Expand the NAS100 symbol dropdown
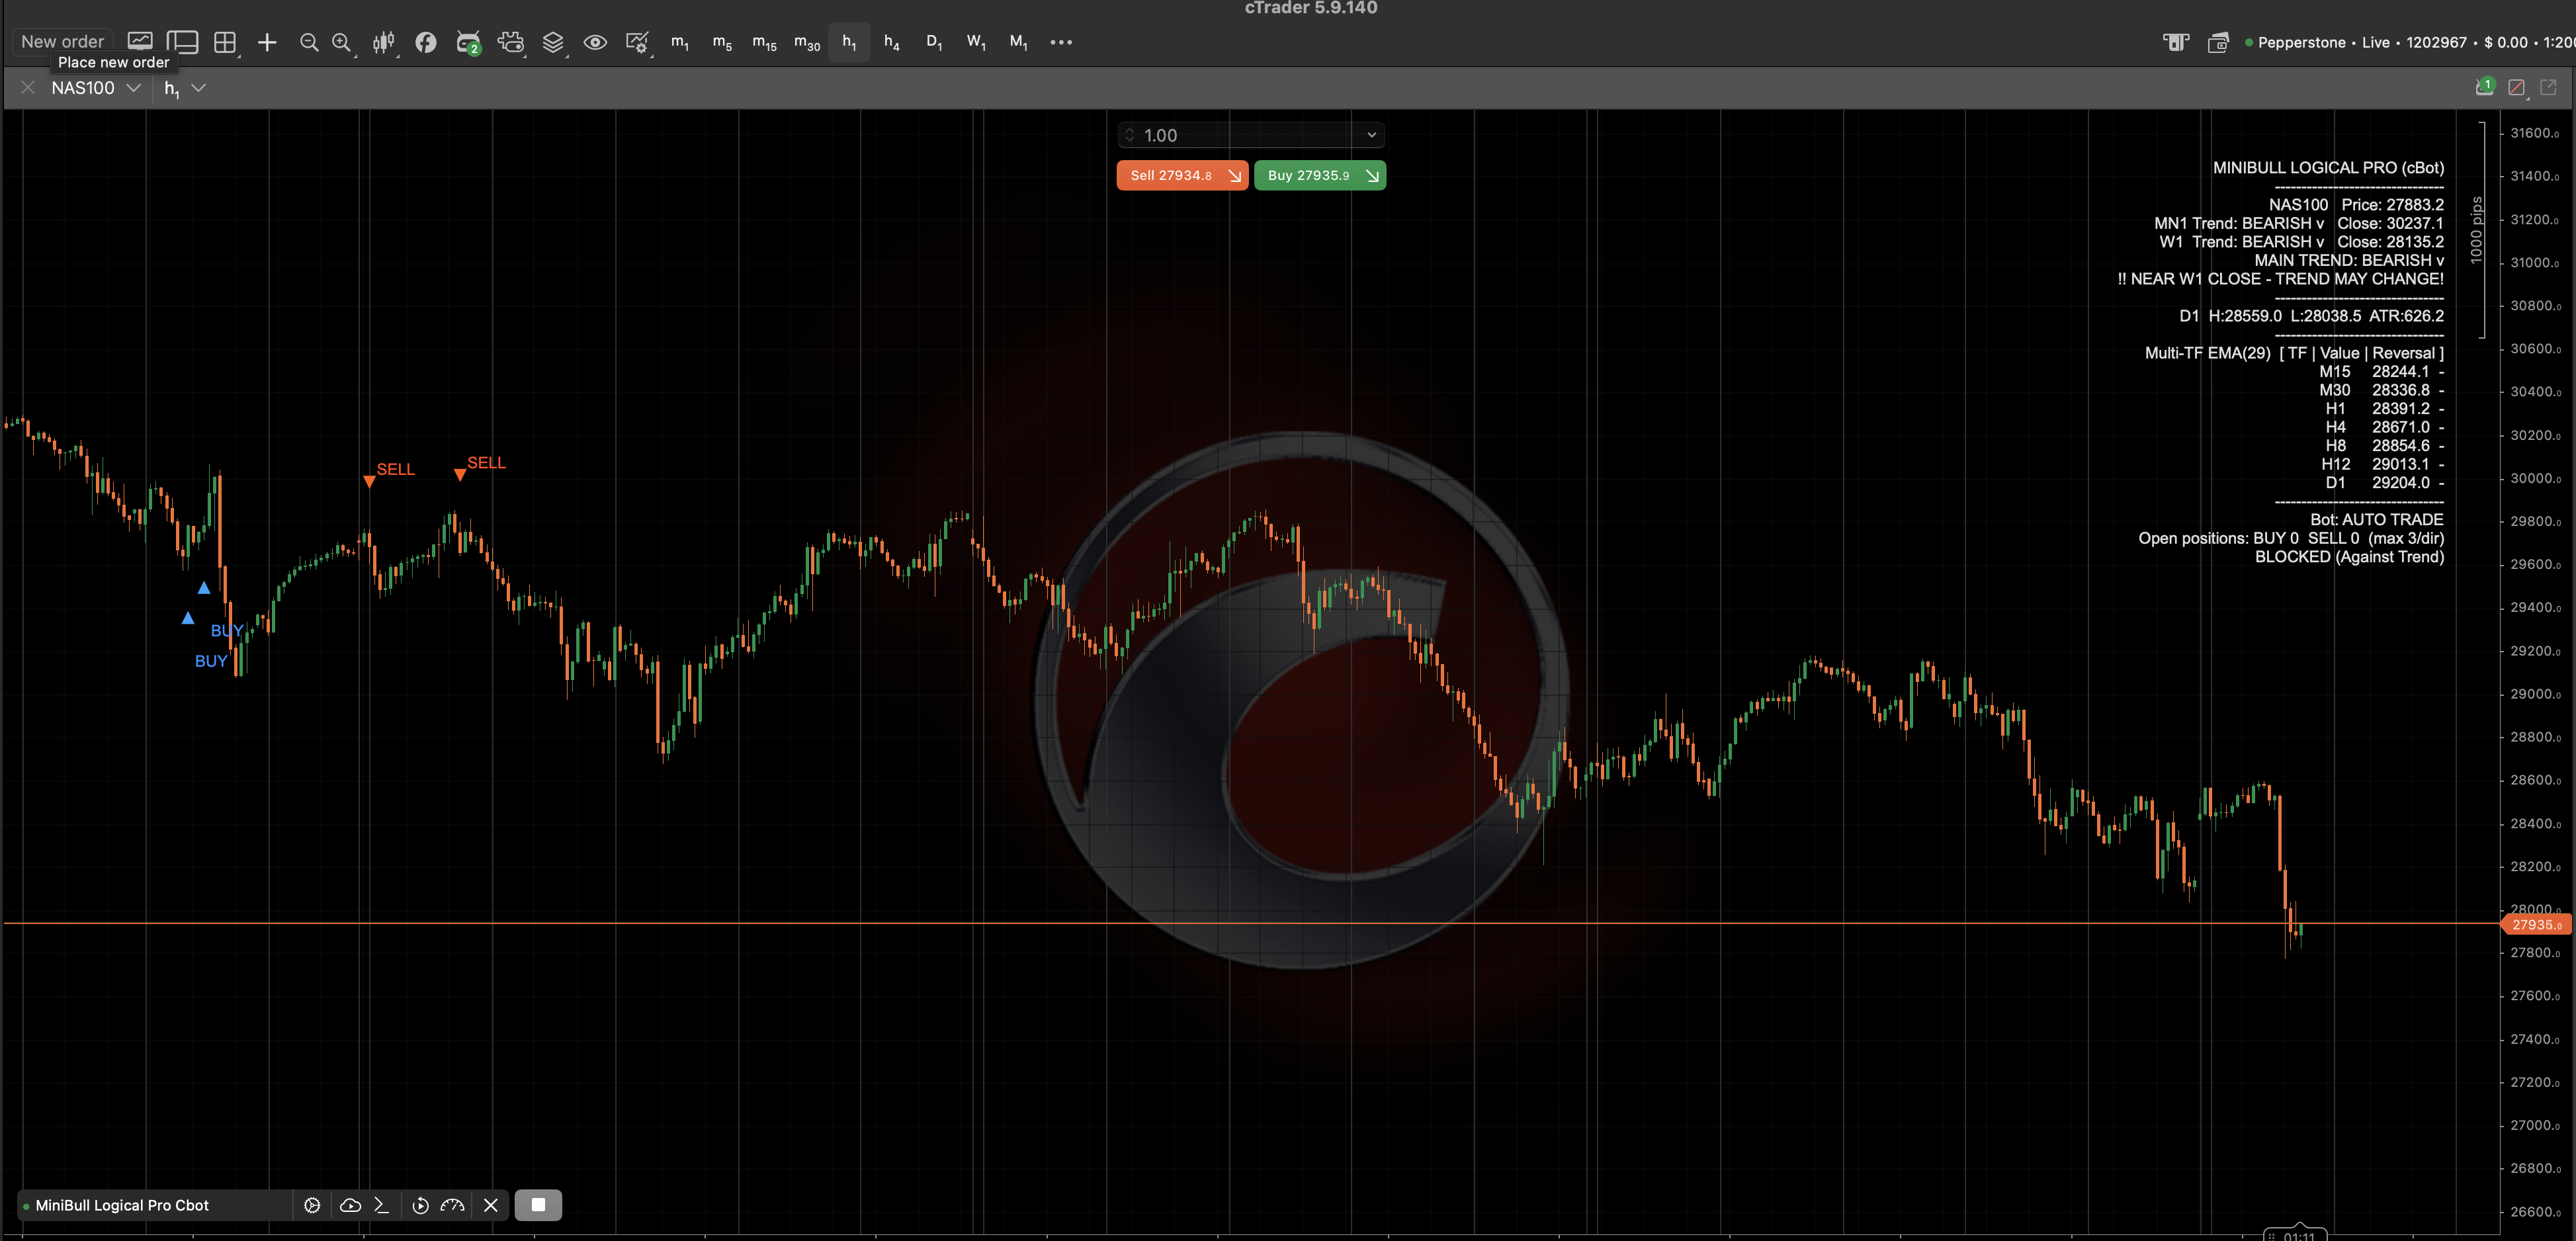Image resolution: width=2576 pixels, height=1241 pixels. coord(133,88)
